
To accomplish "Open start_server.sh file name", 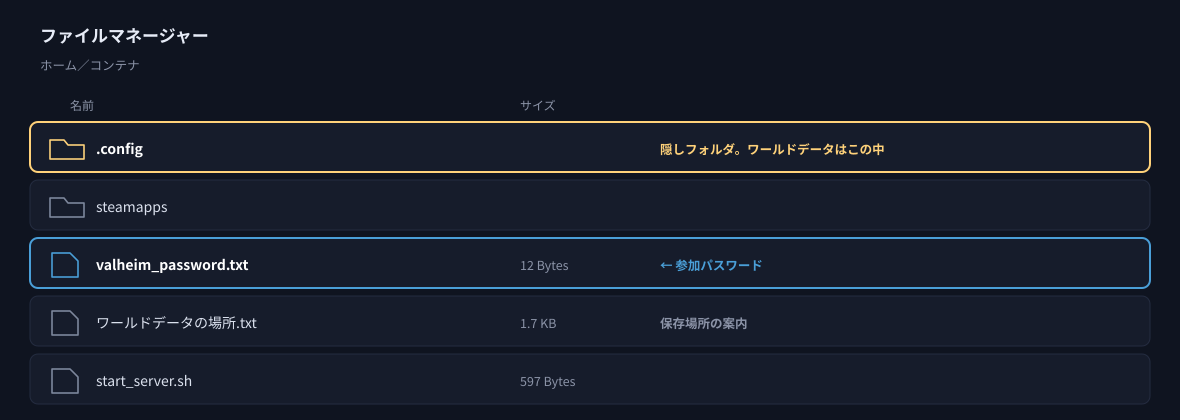I will pos(144,381).
